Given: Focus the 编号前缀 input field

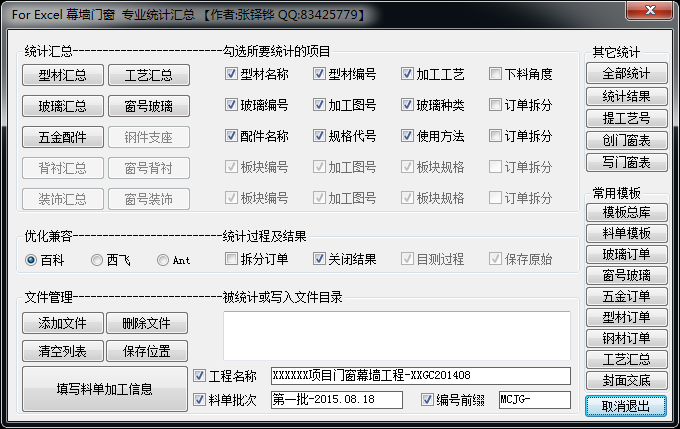Looking at the screenshot, I should (533, 400).
